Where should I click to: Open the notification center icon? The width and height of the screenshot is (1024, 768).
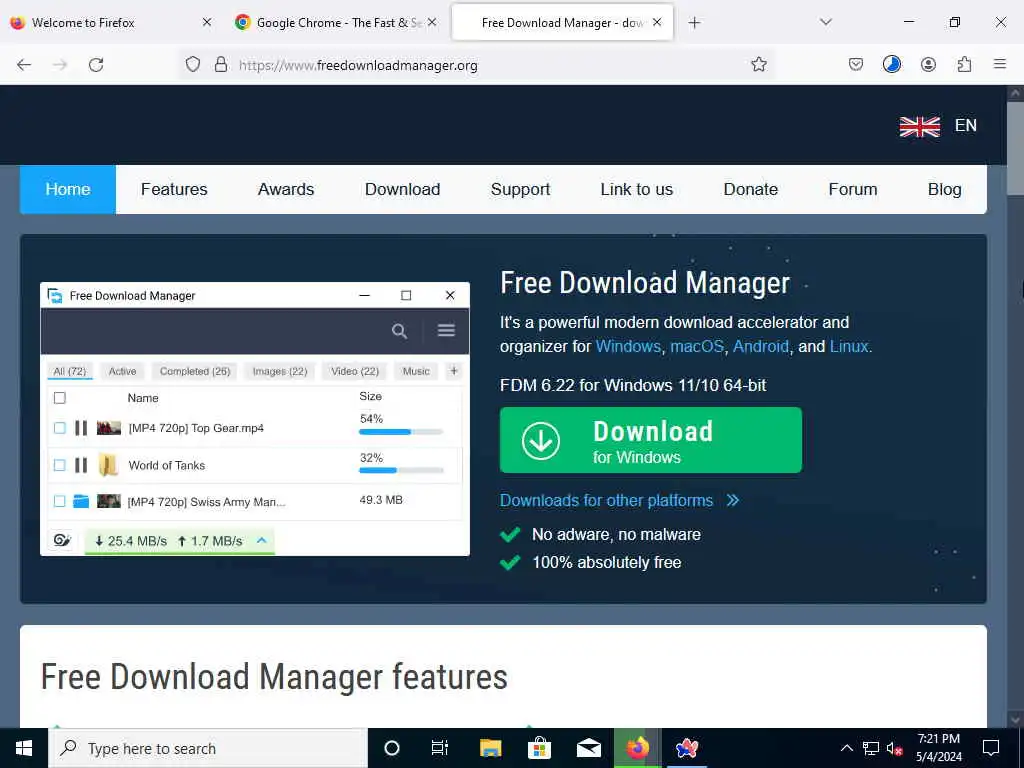[x=991, y=748]
